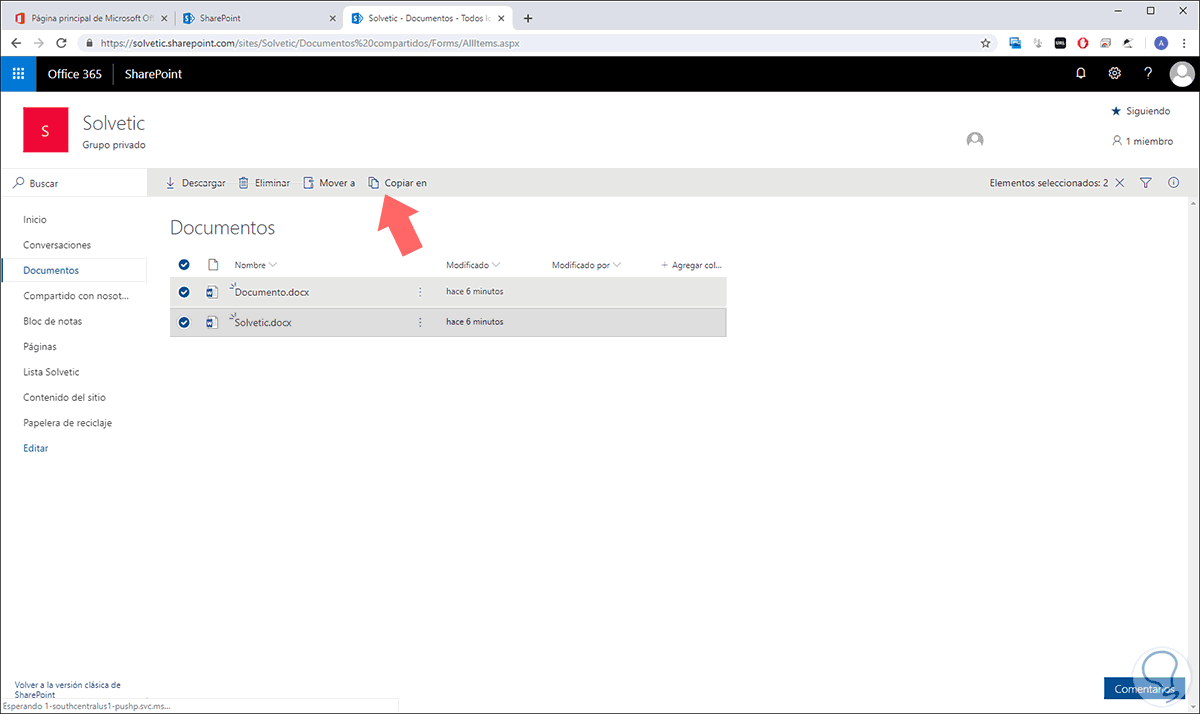Click the browser forward arrow

(x=39, y=43)
